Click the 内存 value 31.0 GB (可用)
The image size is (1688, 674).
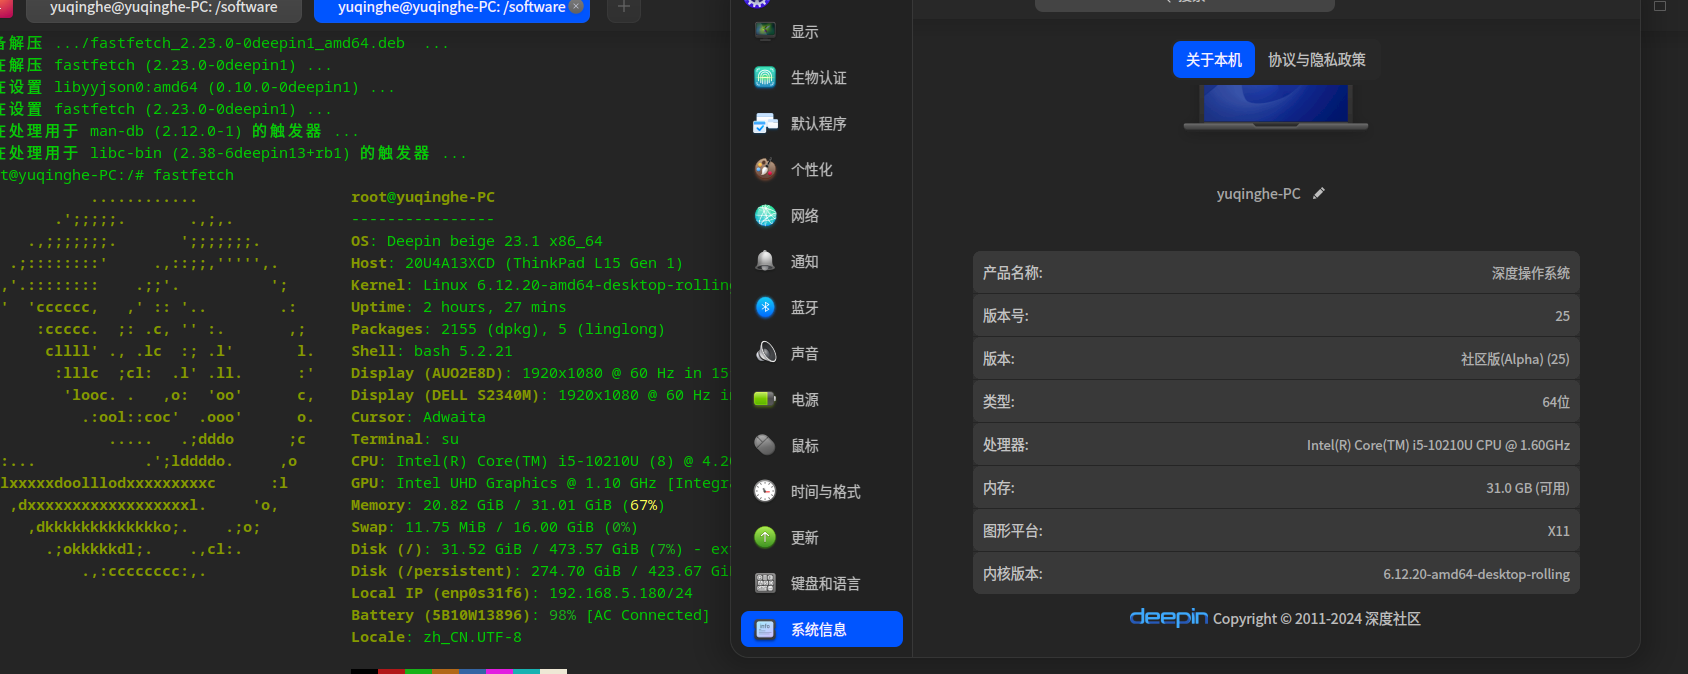pos(1528,488)
